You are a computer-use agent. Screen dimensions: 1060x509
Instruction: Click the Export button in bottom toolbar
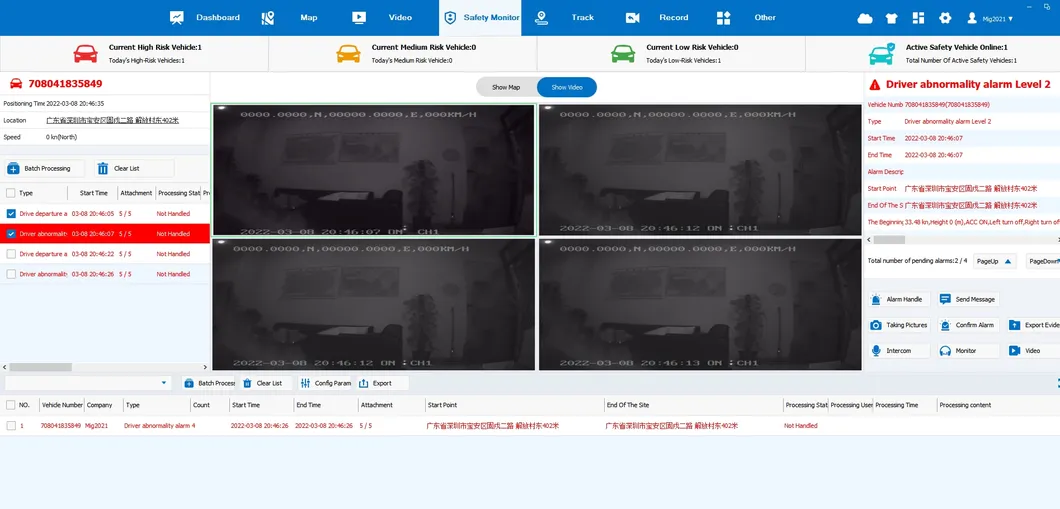[x=376, y=383]
